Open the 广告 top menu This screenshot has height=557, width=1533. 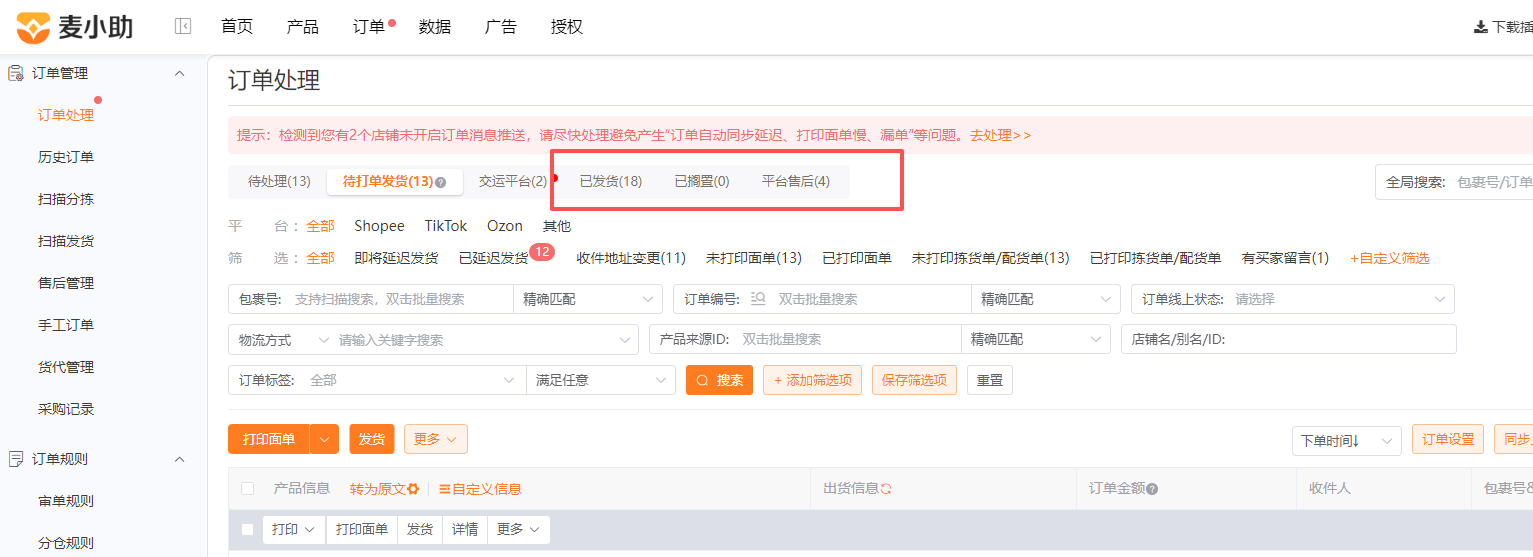pyautogui.click(x=501, y=27)
